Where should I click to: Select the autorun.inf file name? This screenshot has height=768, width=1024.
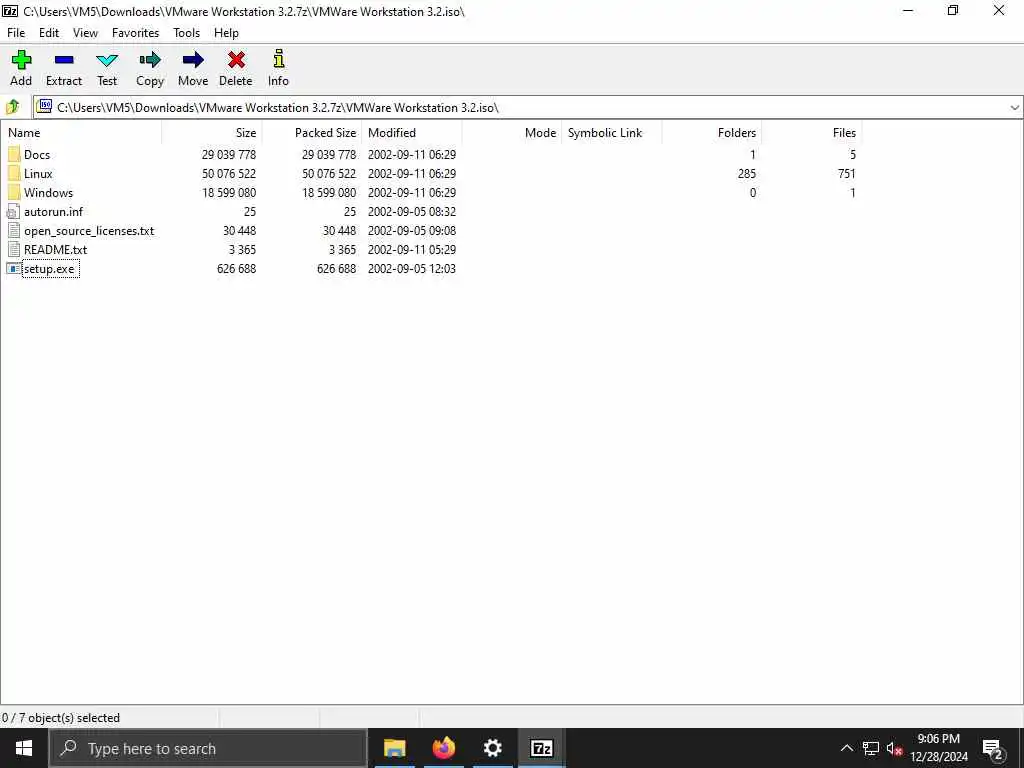click(54, 212)
